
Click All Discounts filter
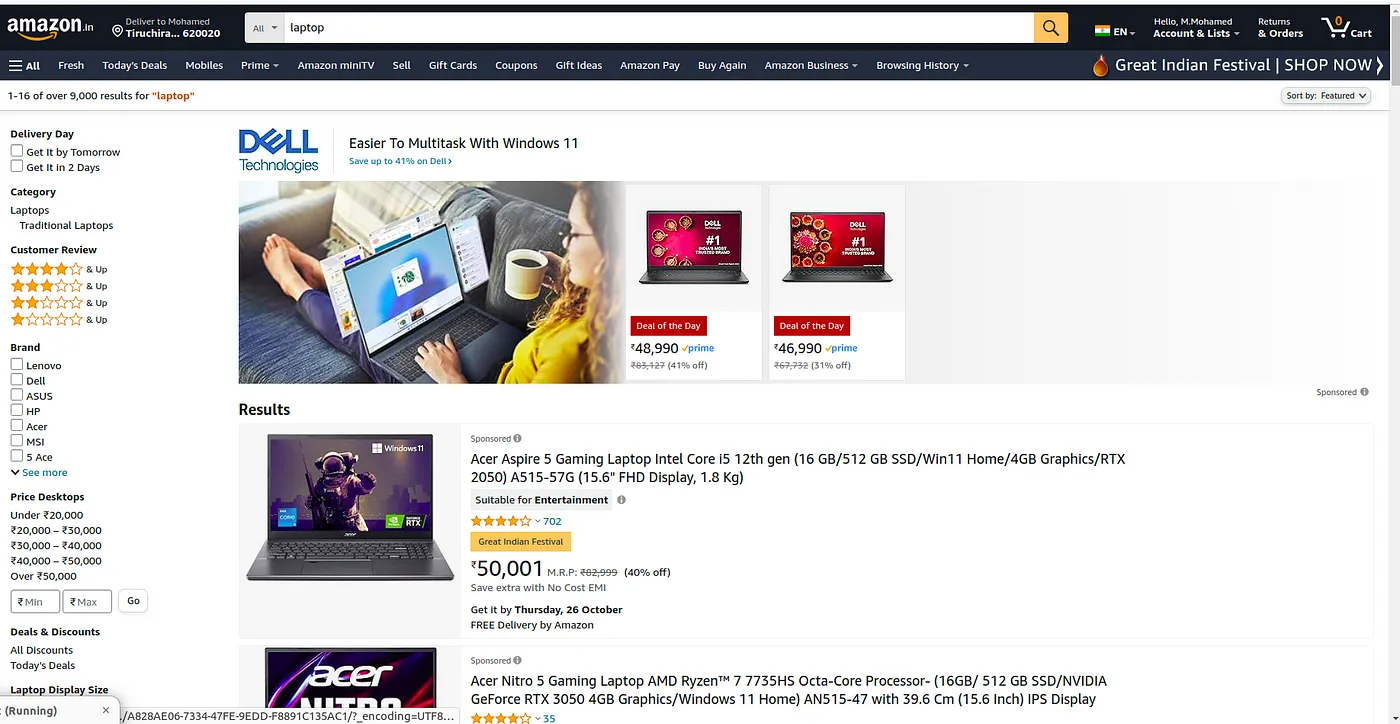(x=42, y=650)
